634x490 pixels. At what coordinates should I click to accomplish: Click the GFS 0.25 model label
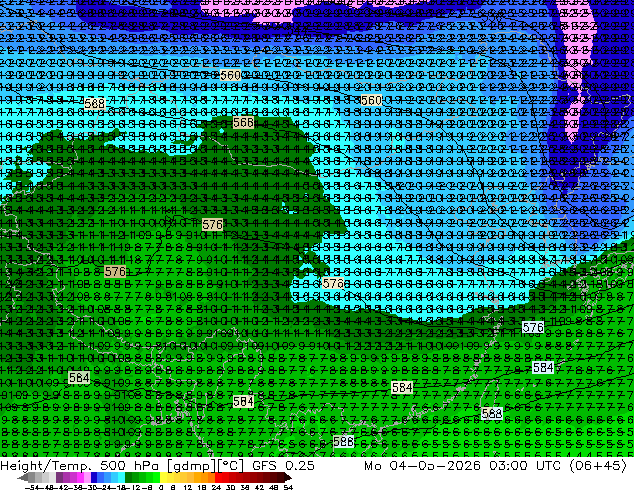point(283,465)
